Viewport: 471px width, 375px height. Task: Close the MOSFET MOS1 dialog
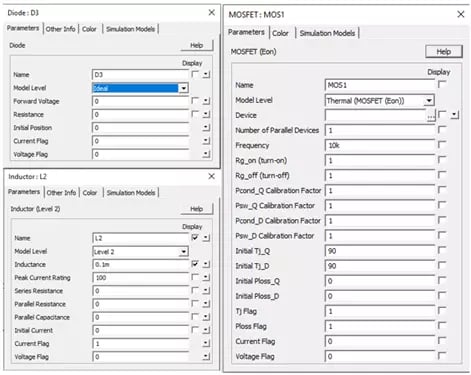coord(461,14)
